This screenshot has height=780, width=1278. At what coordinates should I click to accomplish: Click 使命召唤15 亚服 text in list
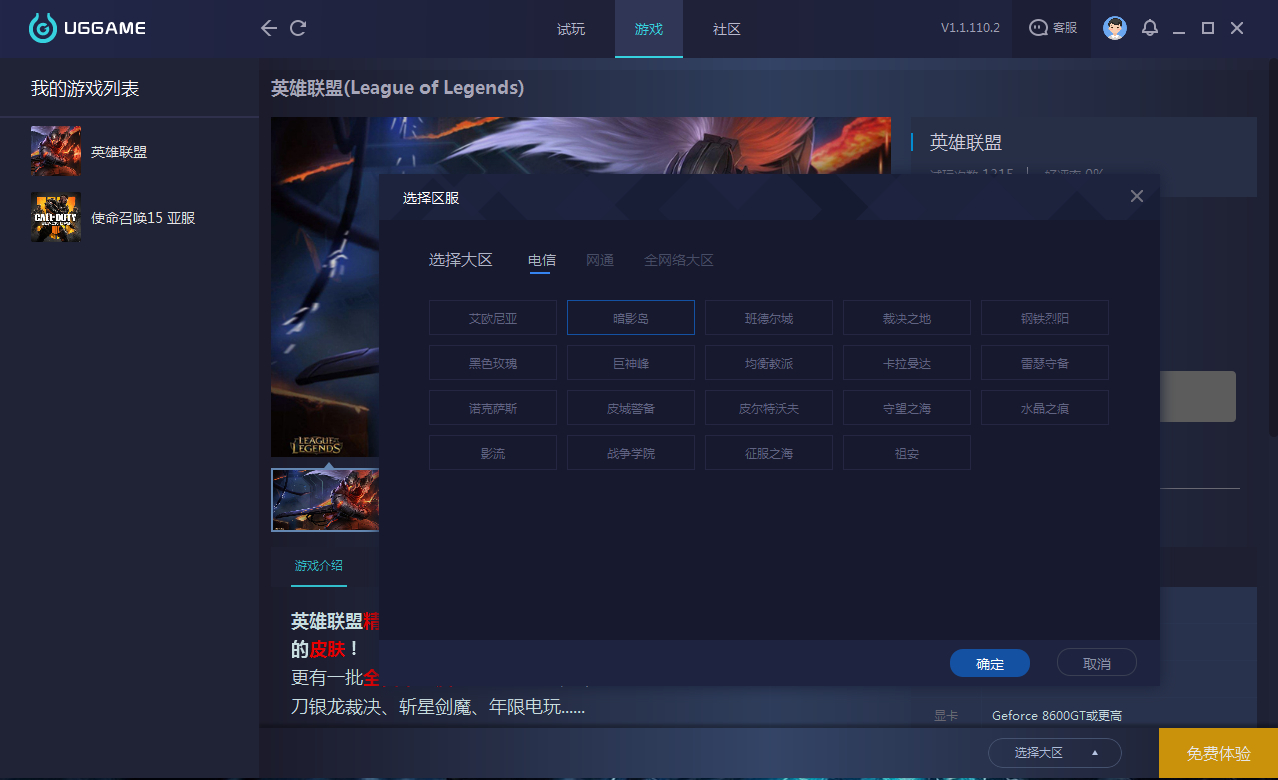(x=143, y=218)
